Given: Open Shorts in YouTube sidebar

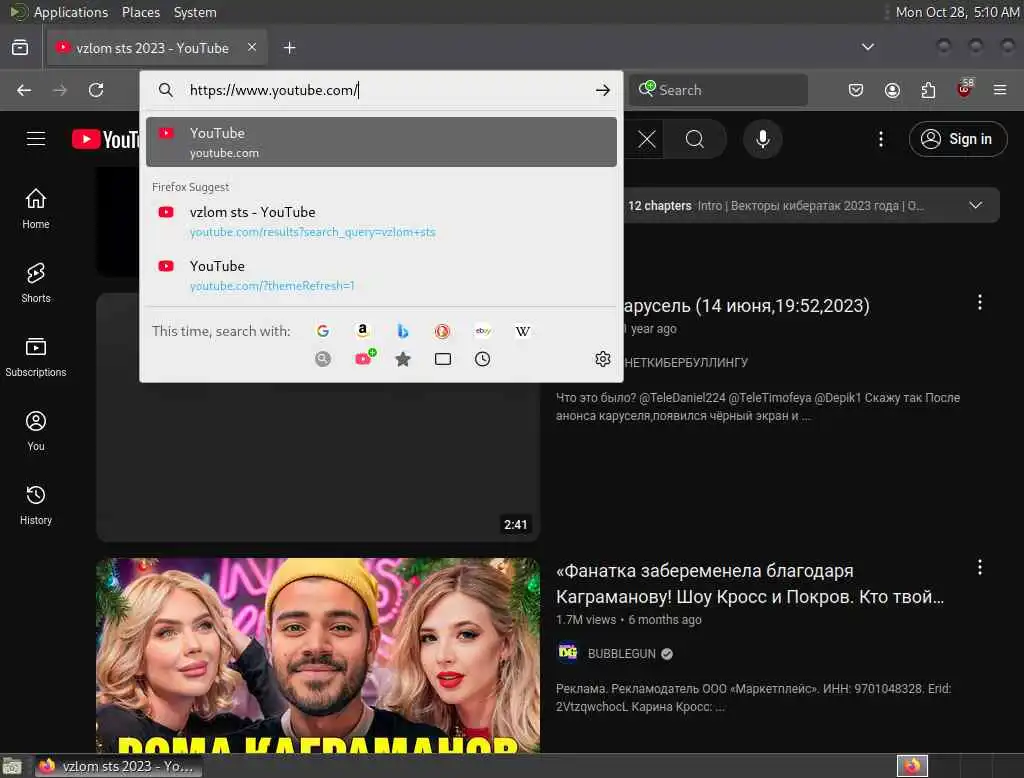Looking at the screenshot, I should pos(36,283).
